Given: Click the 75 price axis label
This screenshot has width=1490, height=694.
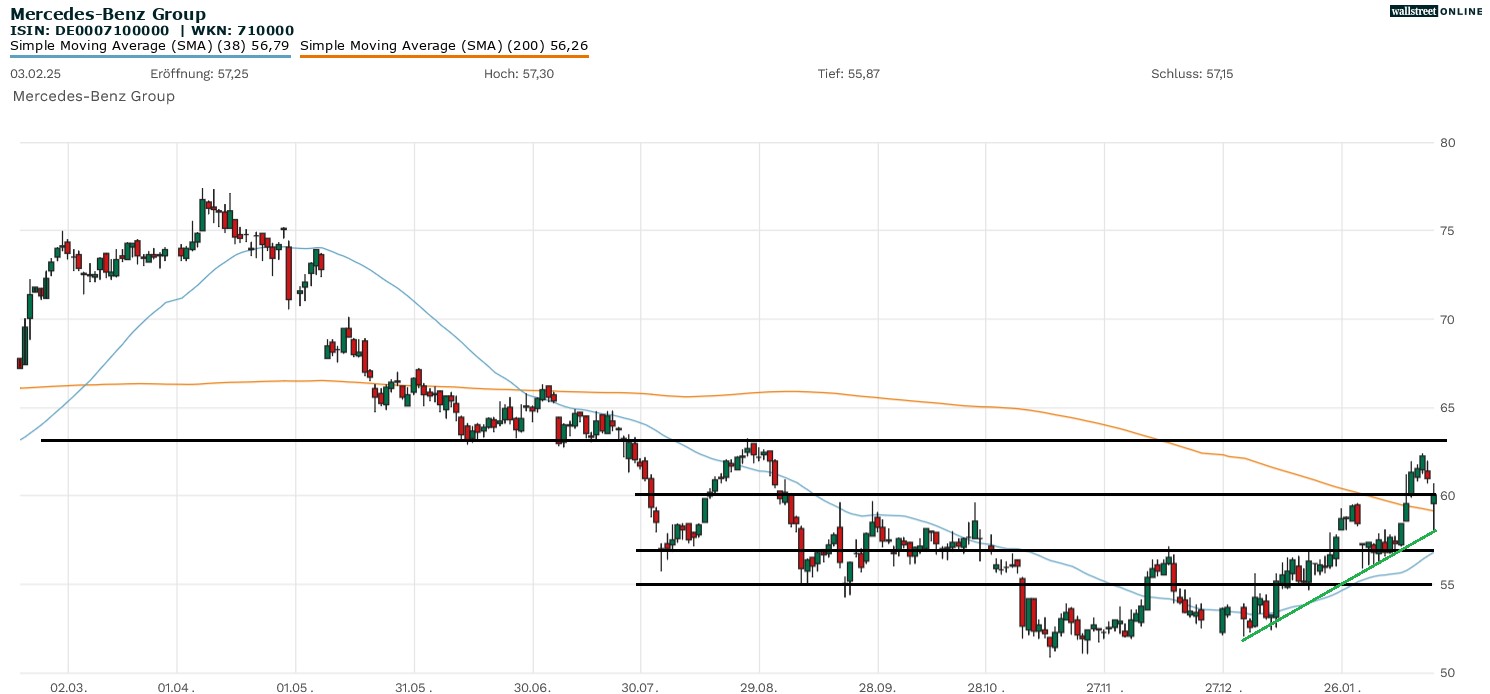Looking at the screenshot, I should 1447,231.
